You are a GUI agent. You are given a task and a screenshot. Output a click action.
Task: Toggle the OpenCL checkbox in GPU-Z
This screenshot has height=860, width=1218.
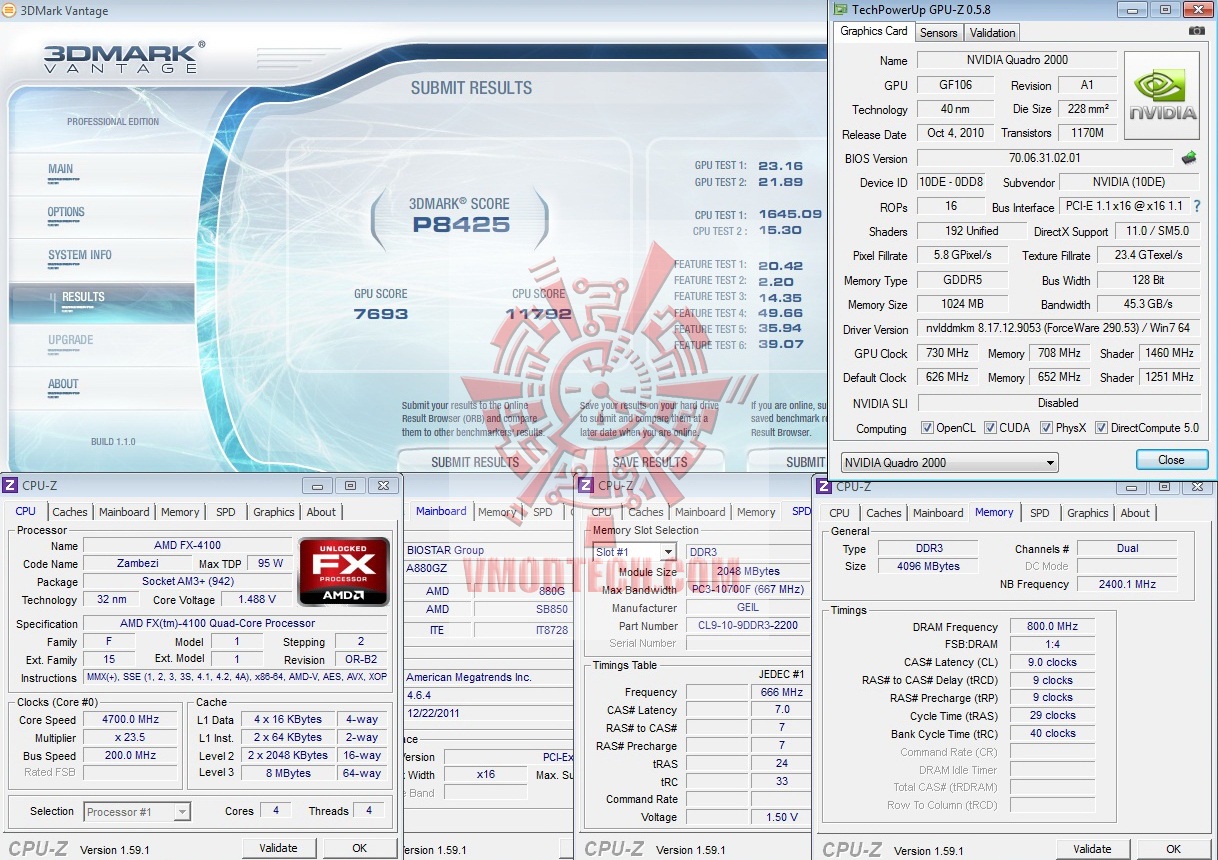coord(927,428)
